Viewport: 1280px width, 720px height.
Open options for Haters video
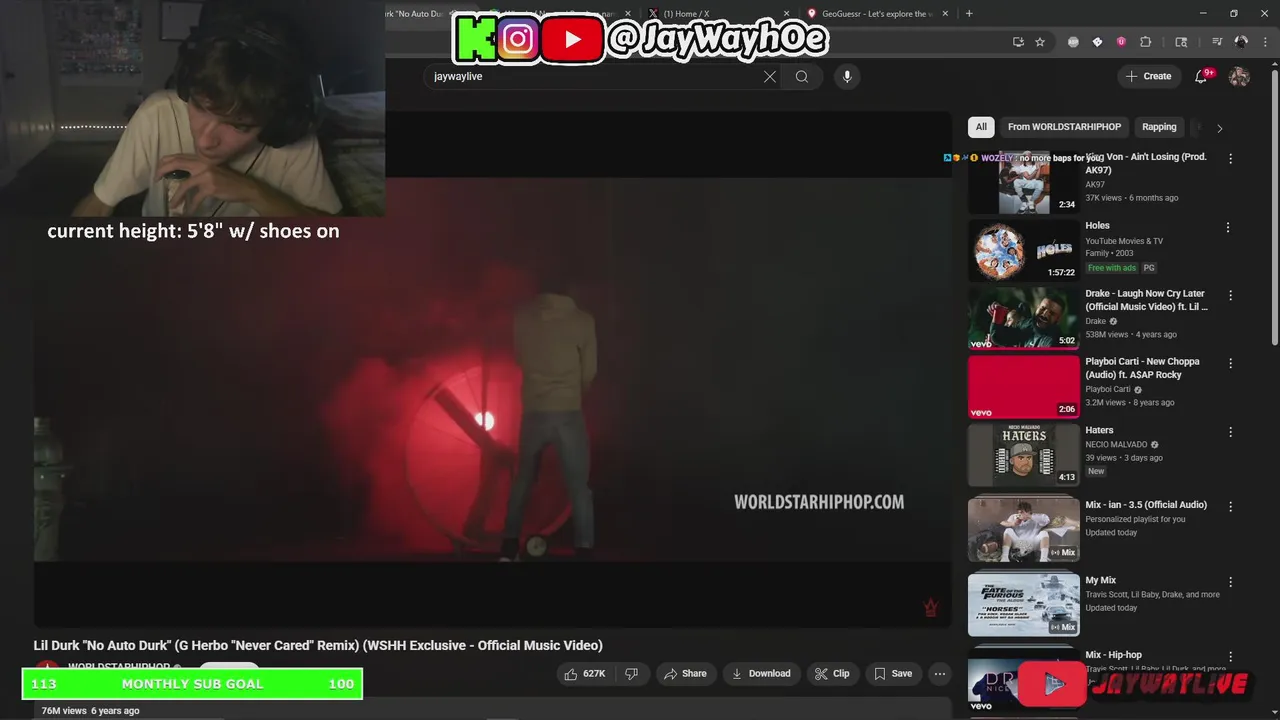tap(1230, 433)
